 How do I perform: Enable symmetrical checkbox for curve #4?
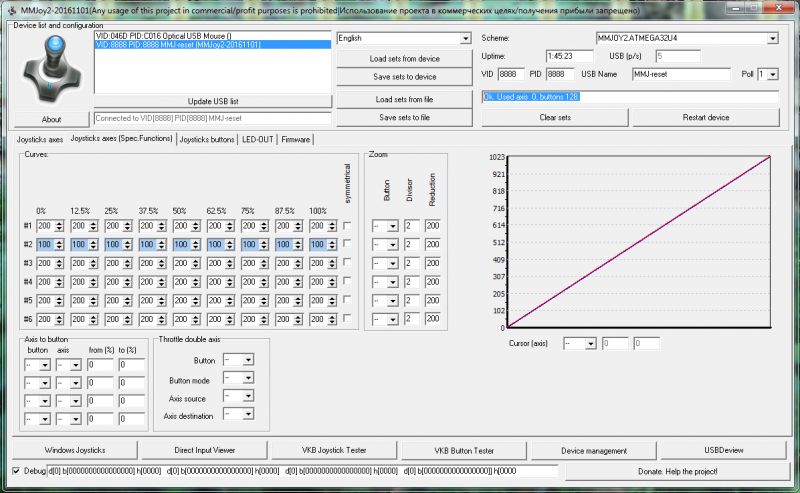(x=347, y=281)
